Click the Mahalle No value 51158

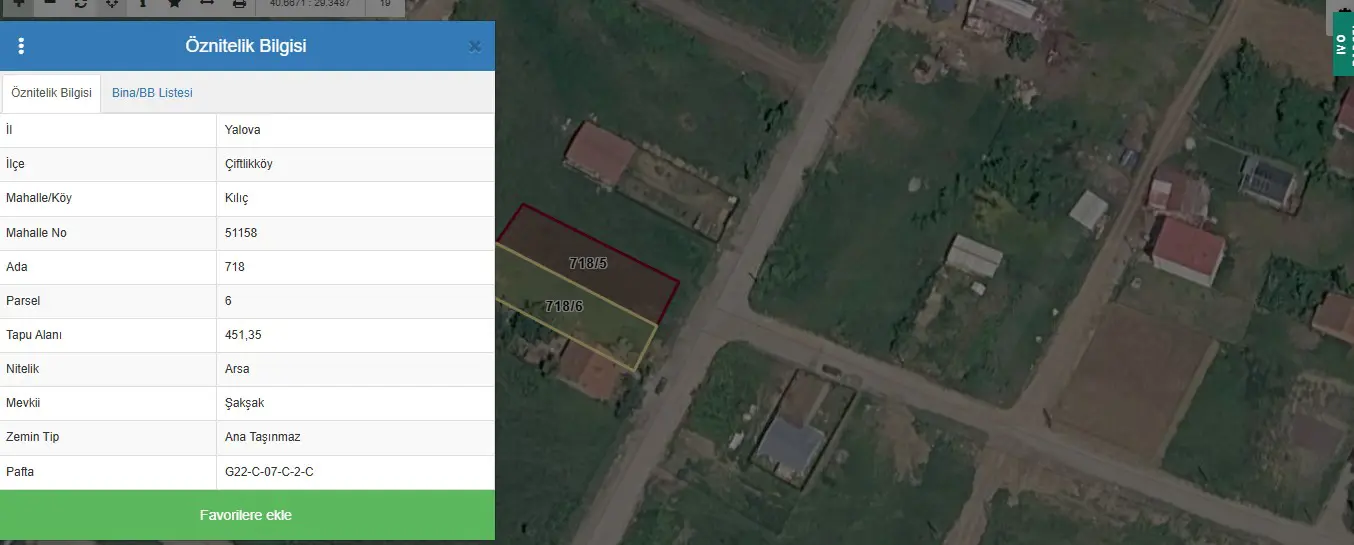pos(356,233)
